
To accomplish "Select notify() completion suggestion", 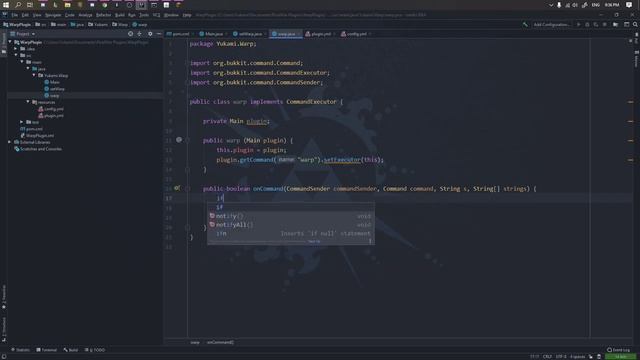I will coord(291,216).
